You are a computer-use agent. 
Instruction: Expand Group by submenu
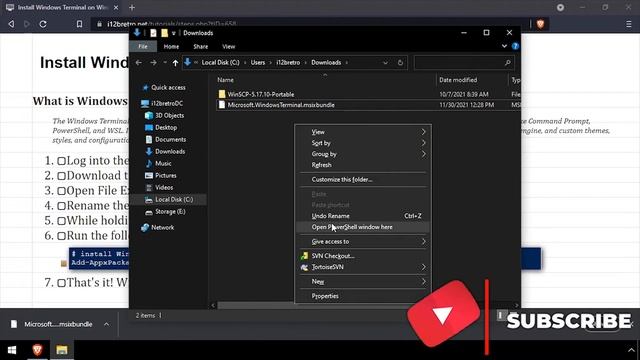(x=363, y=154)
